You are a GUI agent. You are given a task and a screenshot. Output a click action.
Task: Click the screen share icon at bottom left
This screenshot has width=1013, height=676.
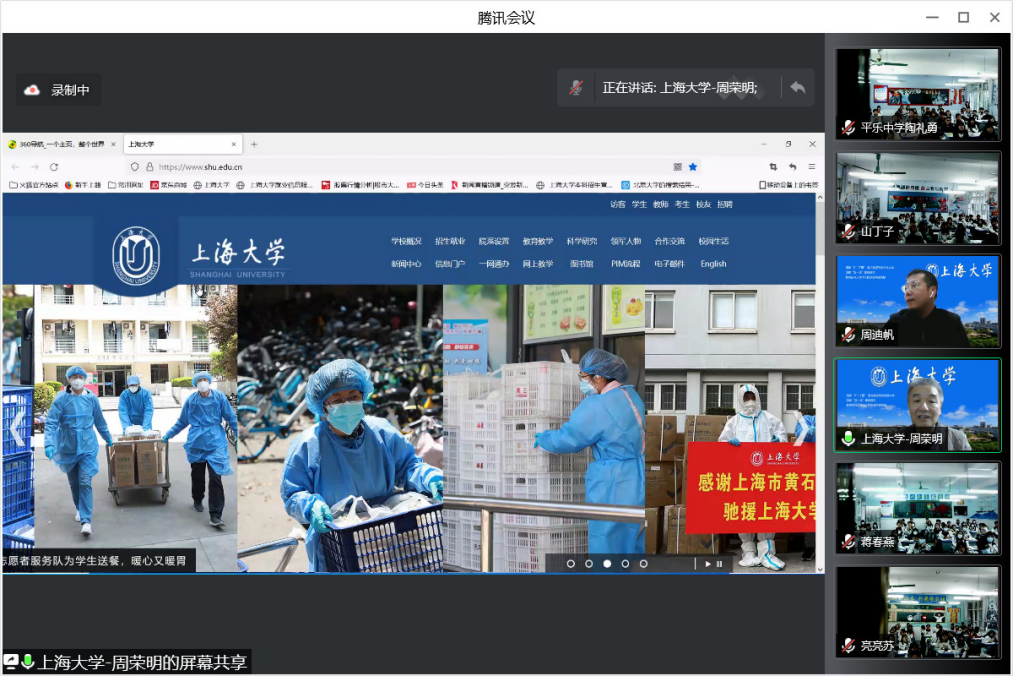(11, 661)
